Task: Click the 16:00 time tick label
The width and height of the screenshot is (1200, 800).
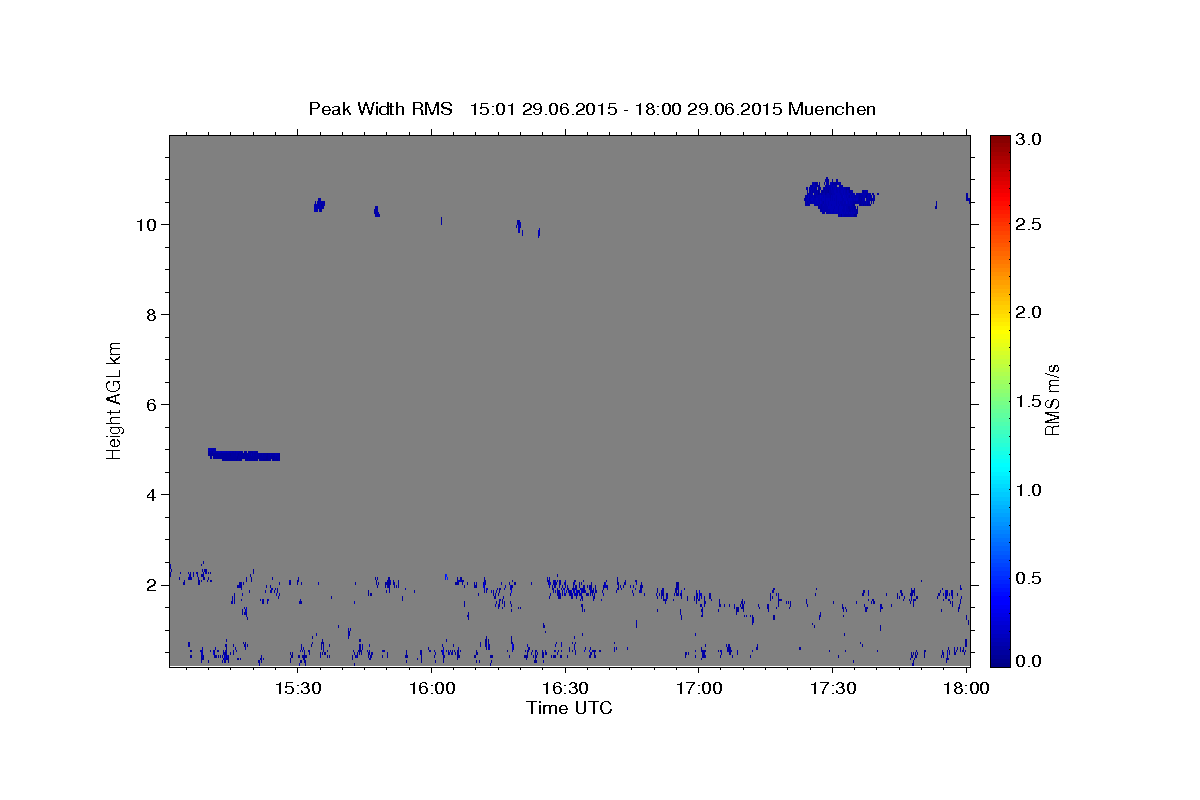Action: pos(432,688)
